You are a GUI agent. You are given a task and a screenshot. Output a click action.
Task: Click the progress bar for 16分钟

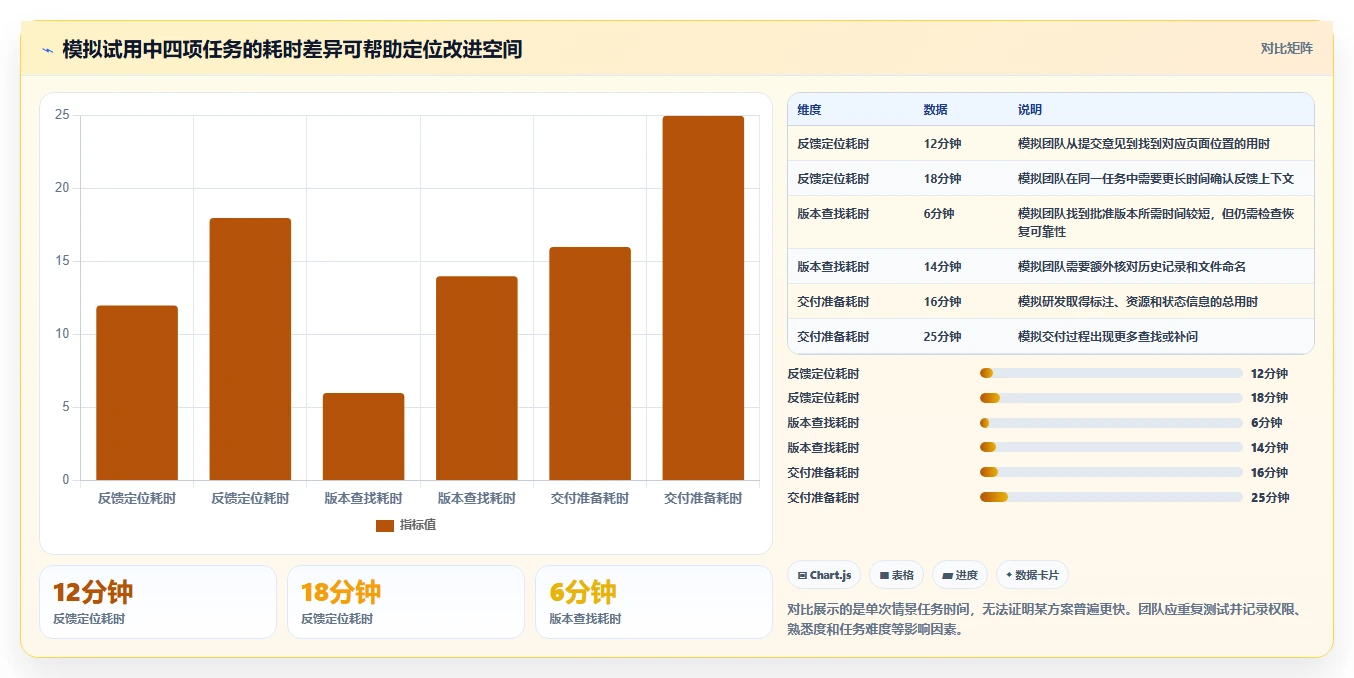click(x=1111, y=472)
